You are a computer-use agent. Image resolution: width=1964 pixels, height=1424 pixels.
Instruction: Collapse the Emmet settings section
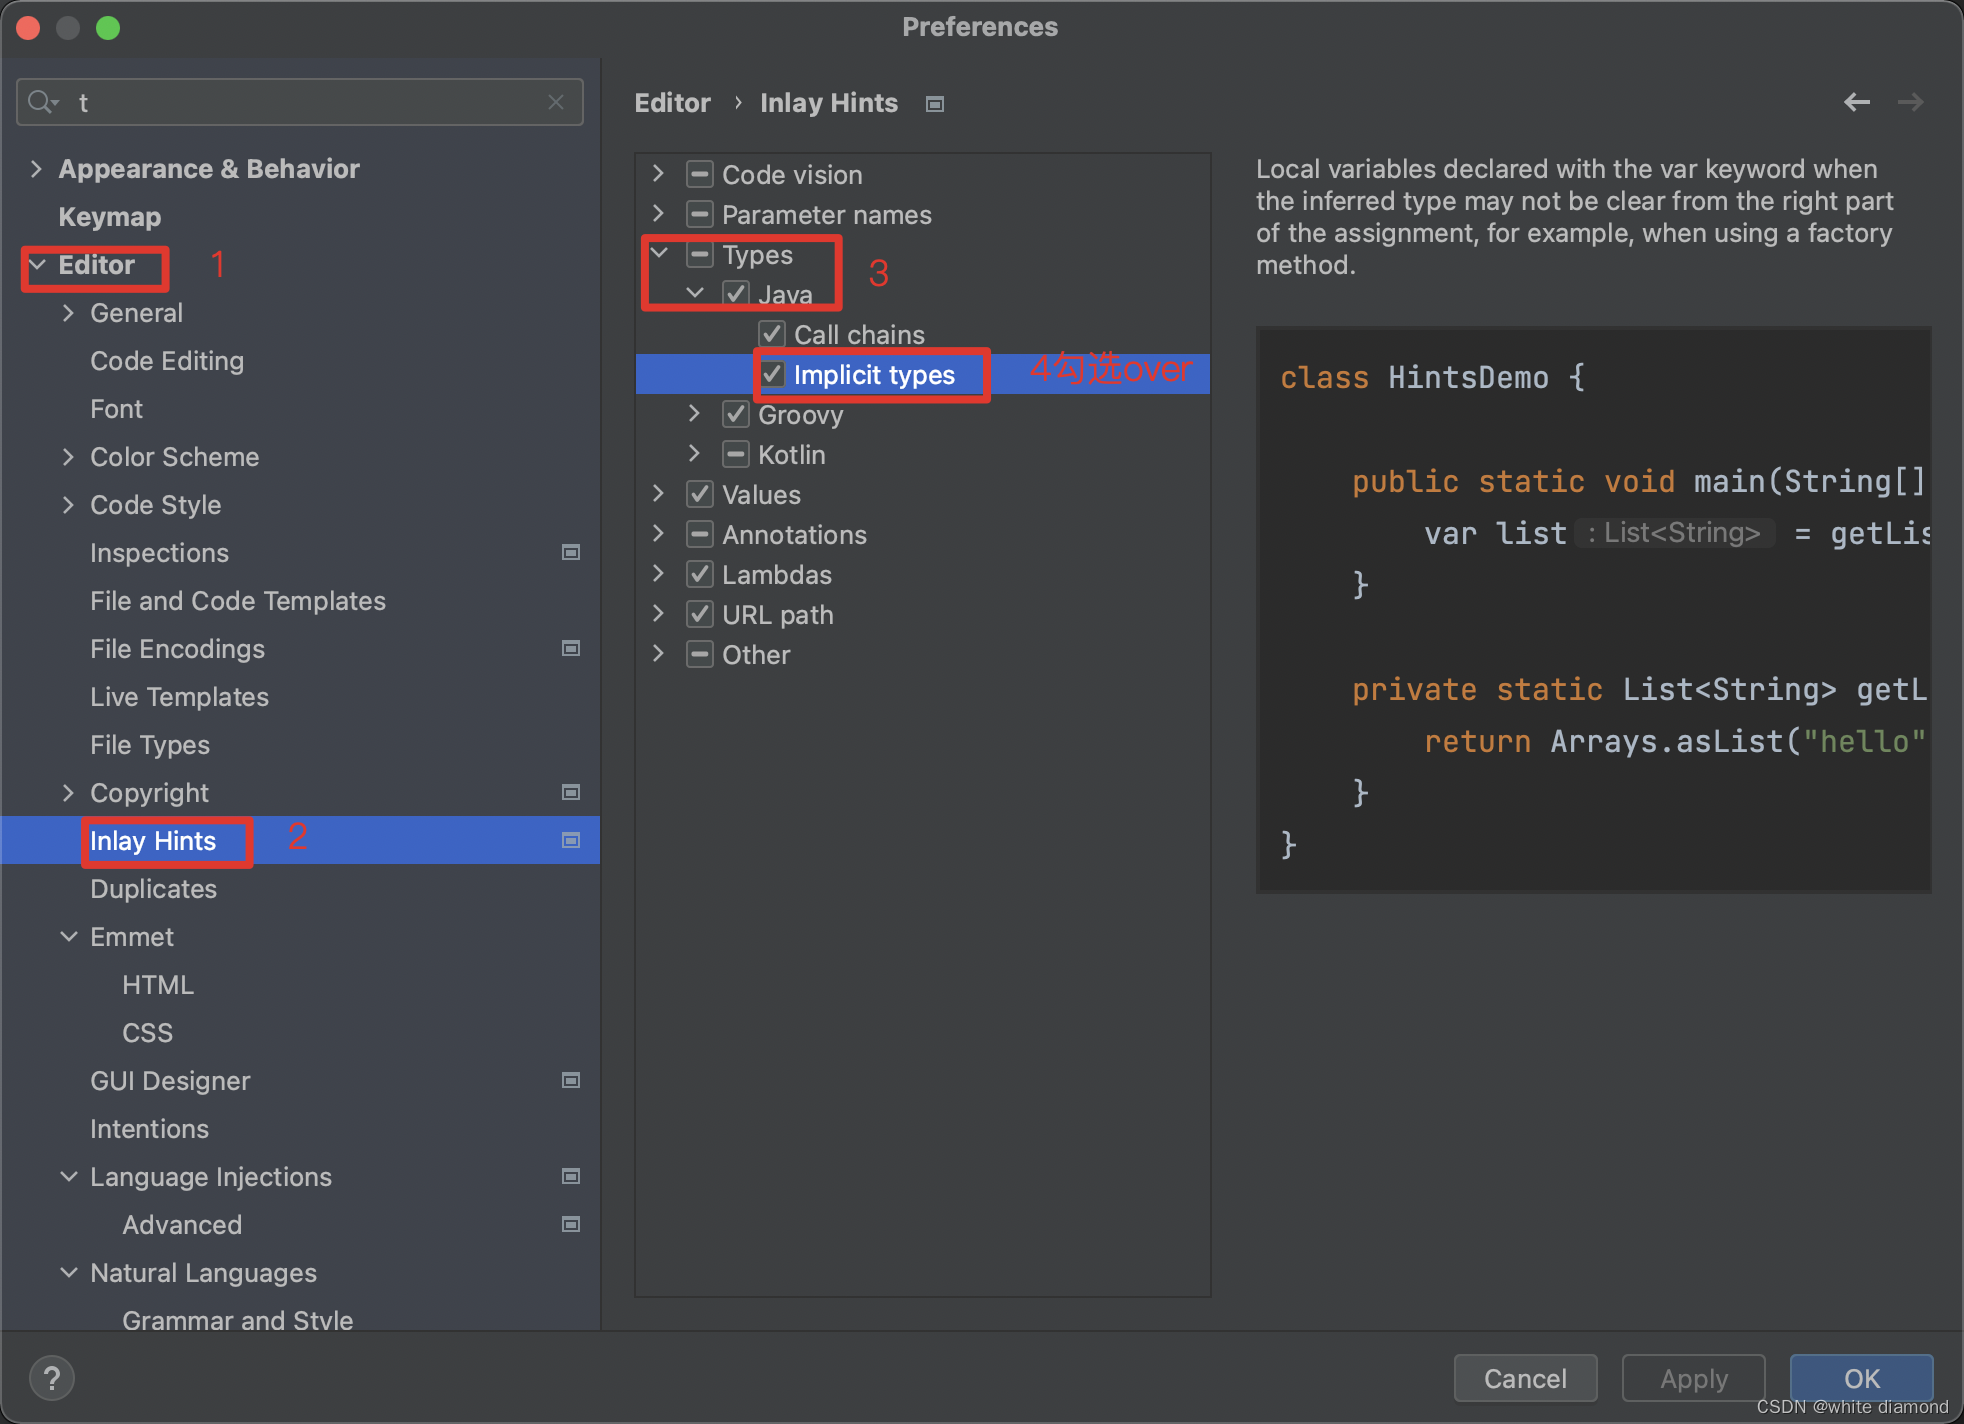pos(69,937)
